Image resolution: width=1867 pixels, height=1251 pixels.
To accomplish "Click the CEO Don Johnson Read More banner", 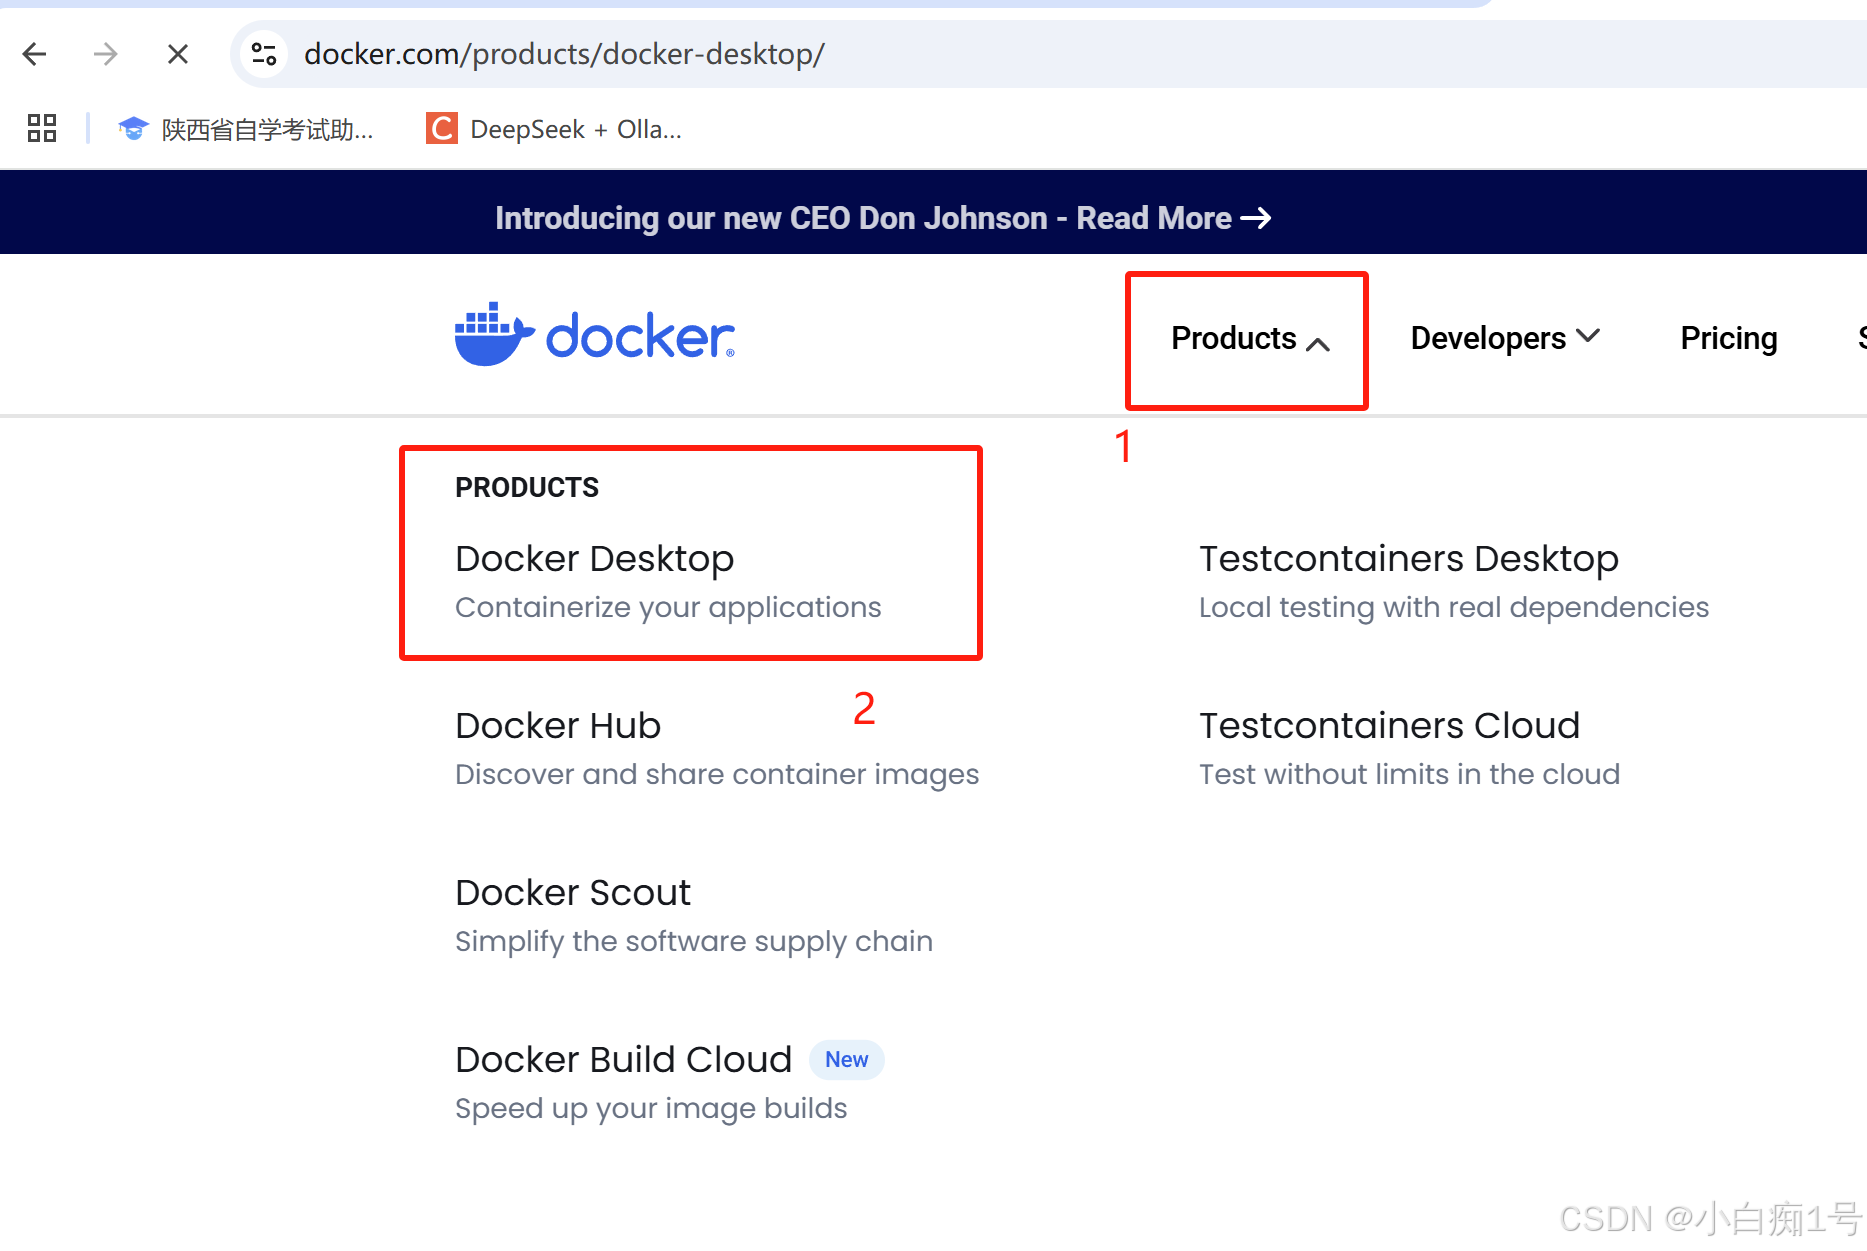I will click(883, 218).
